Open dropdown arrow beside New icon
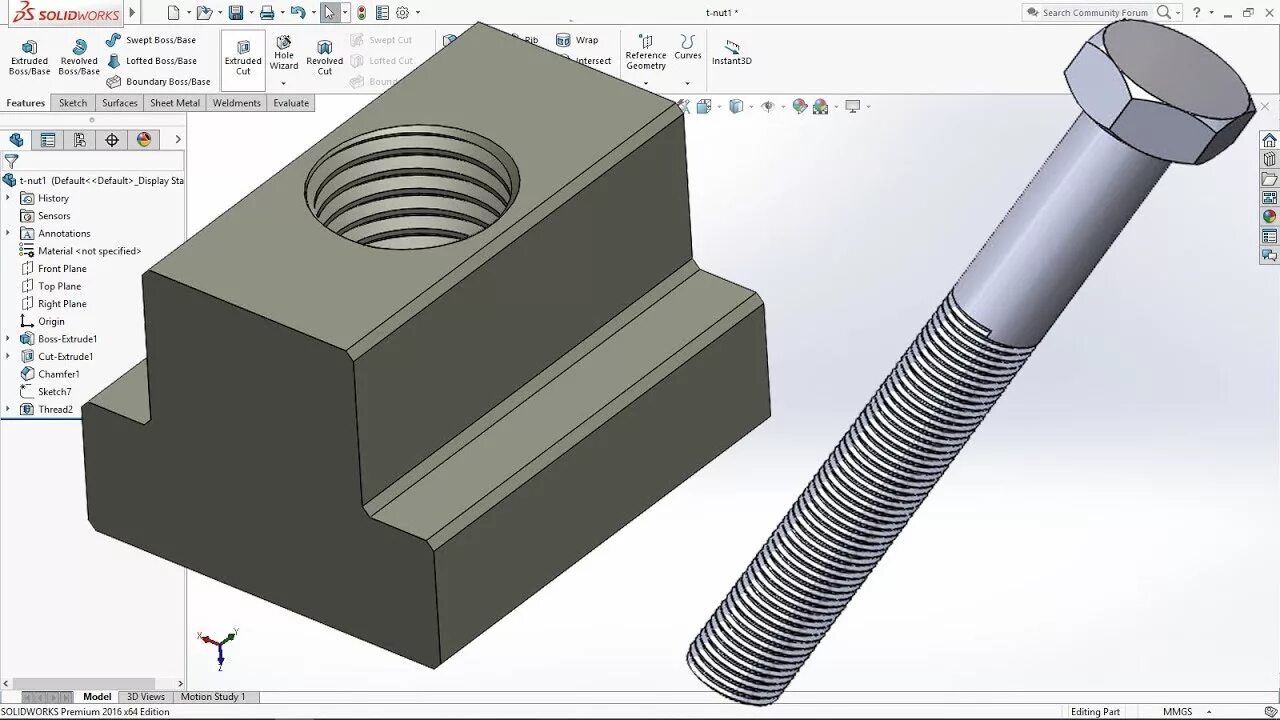This screenshot has width=1280, height=720. (x=188, y=13)
